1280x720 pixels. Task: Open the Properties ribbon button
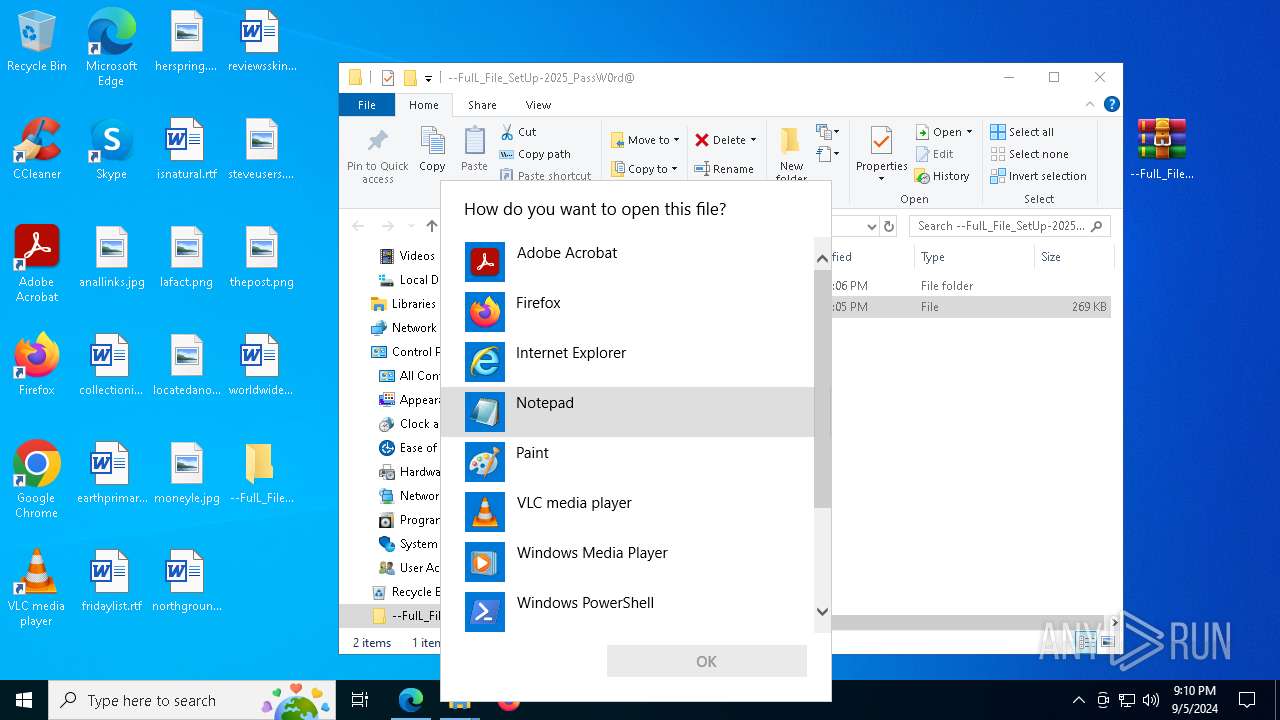coord(881,154)
